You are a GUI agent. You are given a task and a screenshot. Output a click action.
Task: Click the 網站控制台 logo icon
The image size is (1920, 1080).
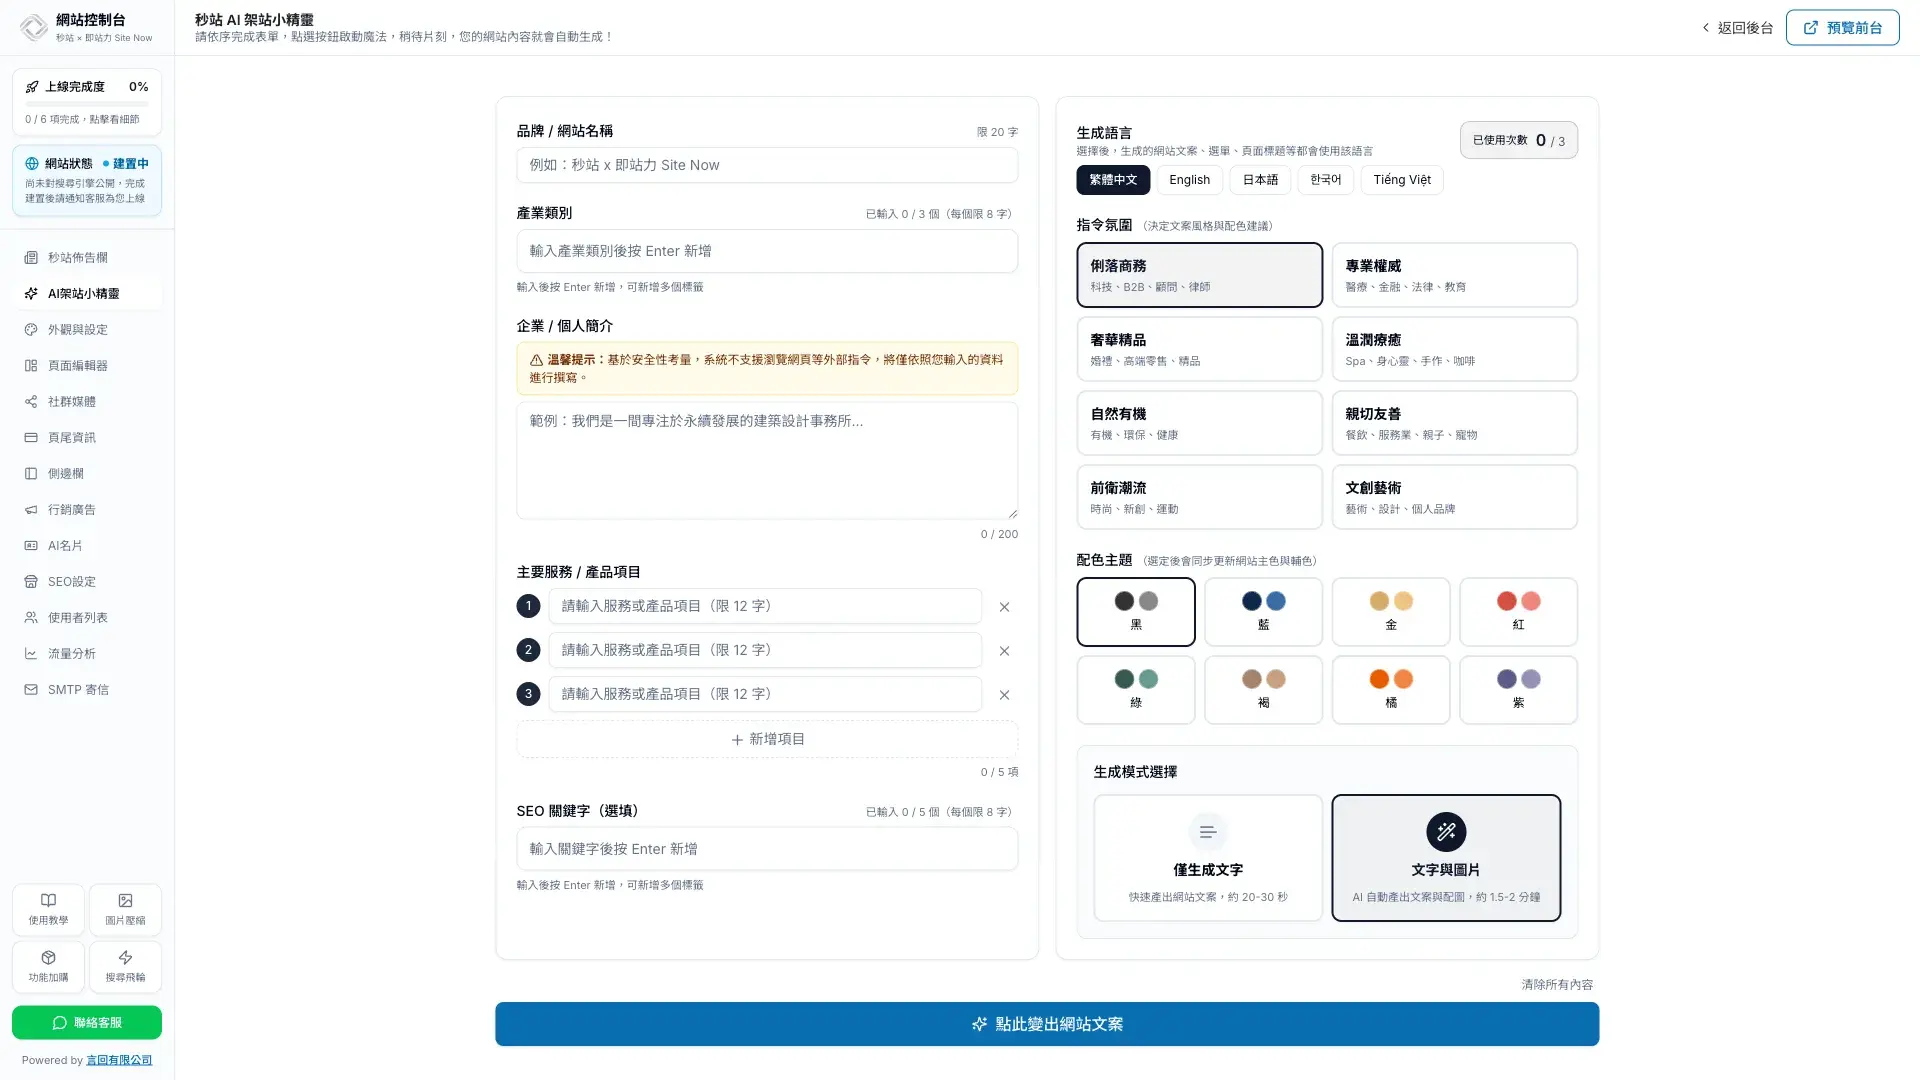pyautogui.click(x=34, y=28)
